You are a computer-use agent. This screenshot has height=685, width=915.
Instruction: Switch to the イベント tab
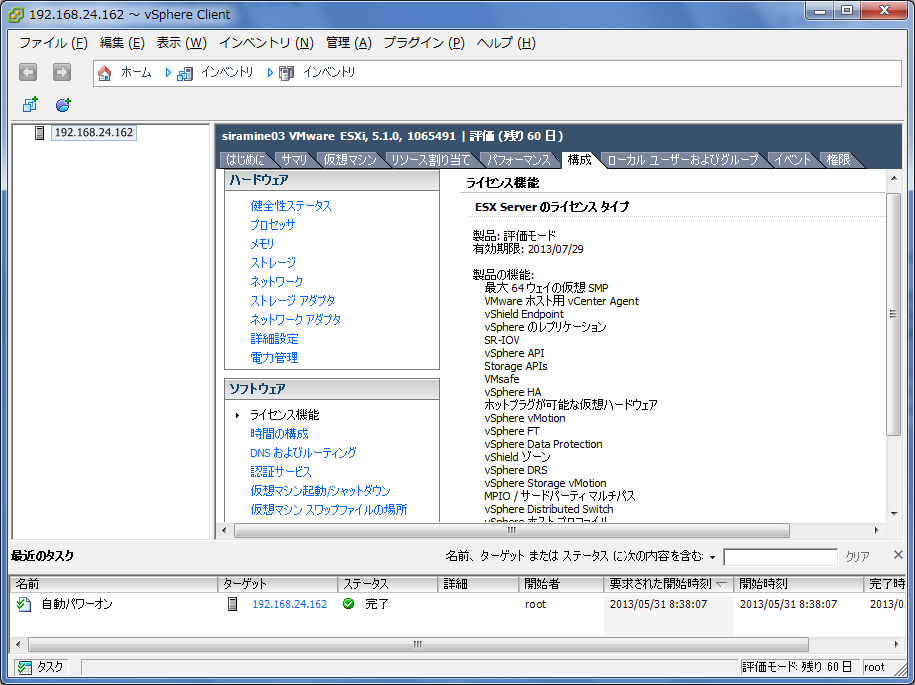pos(792,160)
